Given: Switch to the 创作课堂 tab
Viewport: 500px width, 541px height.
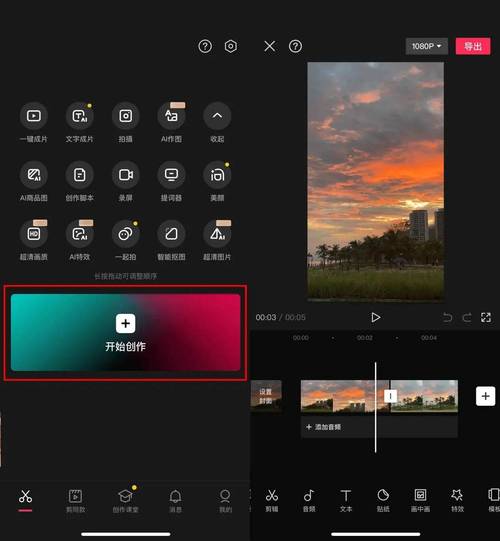Looking at the screenshot, I should click(x=125, y=500).
